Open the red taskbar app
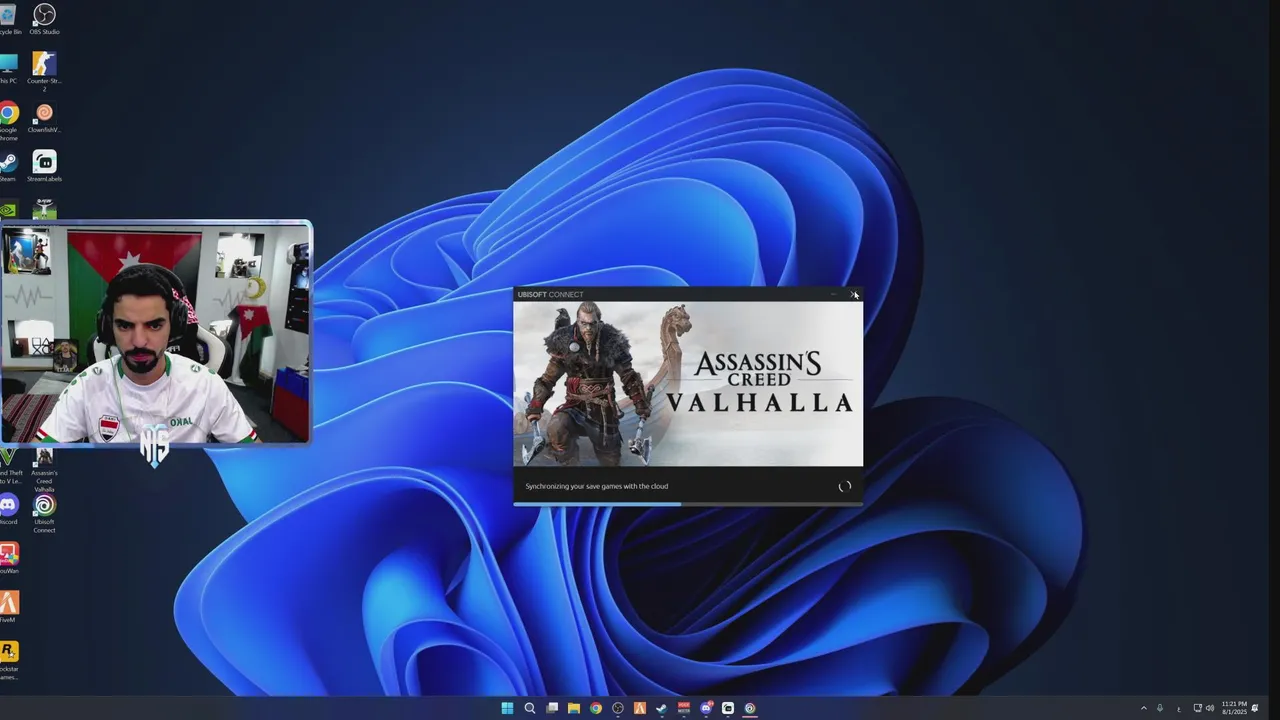 pos(684,708)
